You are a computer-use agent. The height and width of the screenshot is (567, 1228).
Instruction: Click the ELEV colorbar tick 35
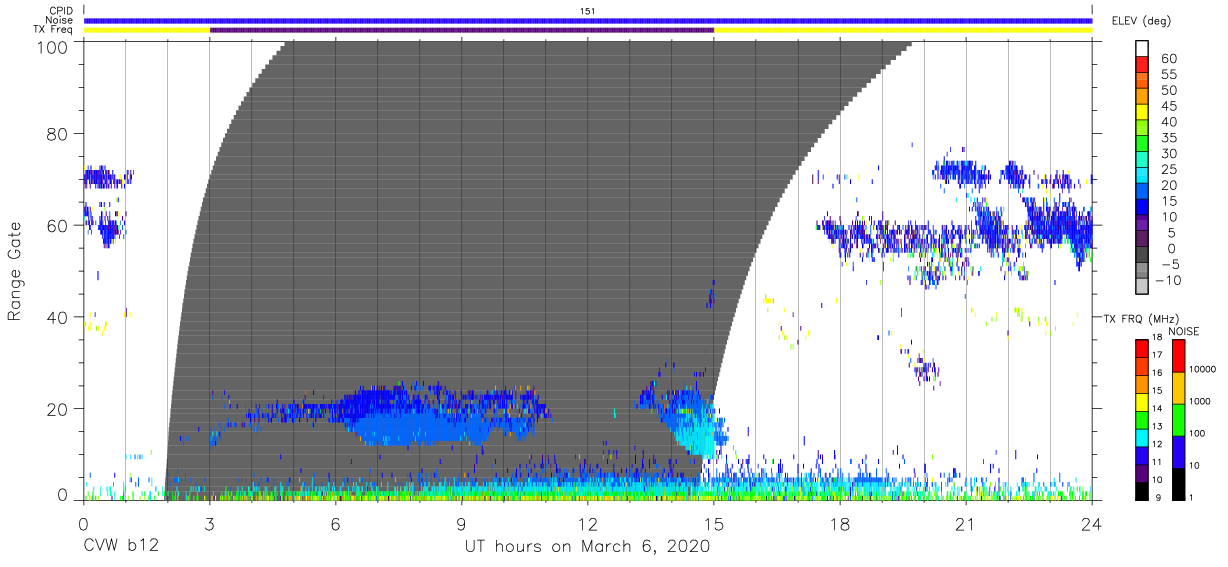tap(1169, 138)
